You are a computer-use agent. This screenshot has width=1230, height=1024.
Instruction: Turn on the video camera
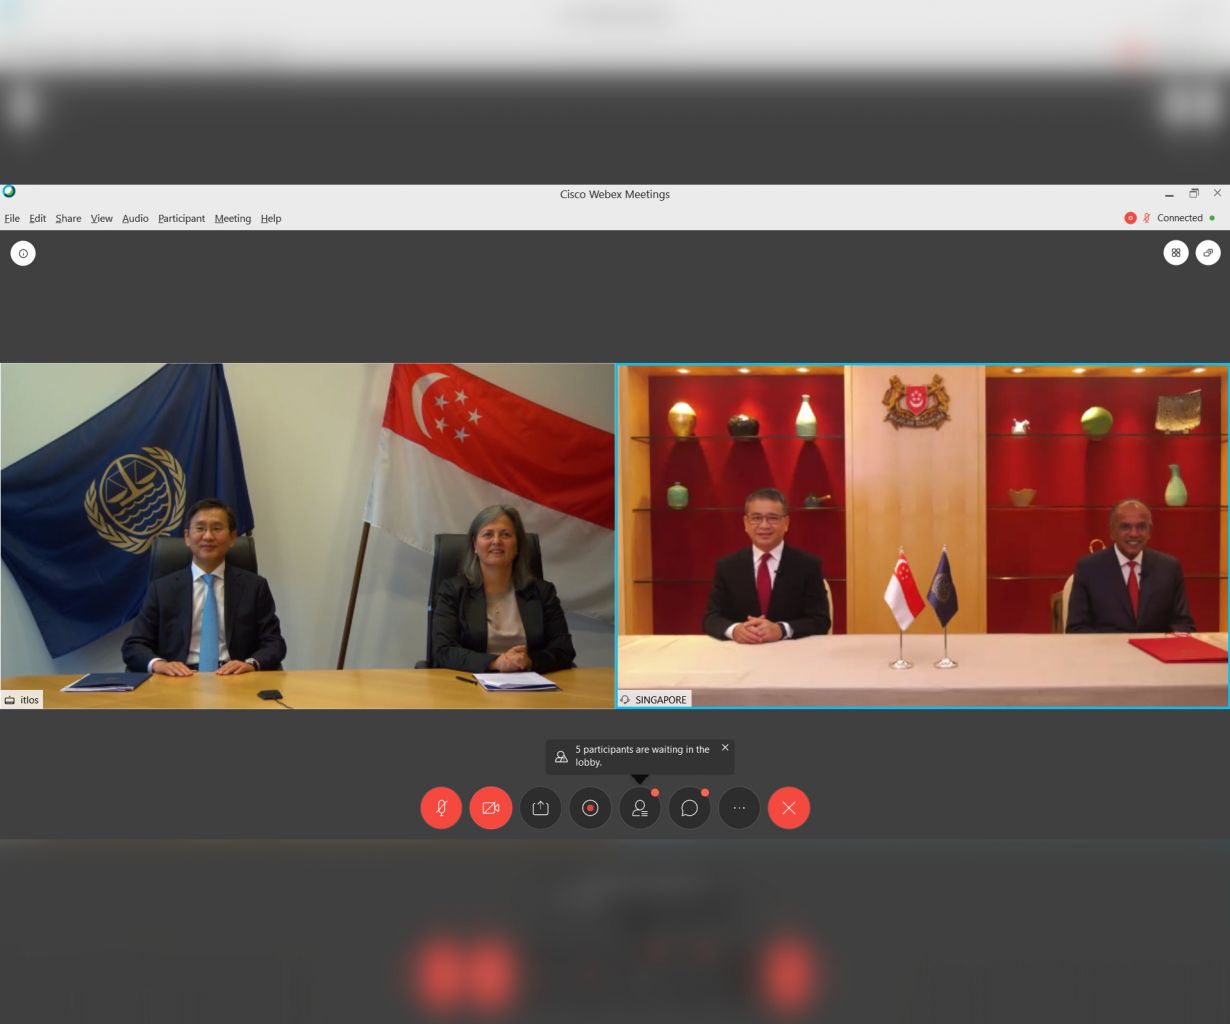click(491, 808)
